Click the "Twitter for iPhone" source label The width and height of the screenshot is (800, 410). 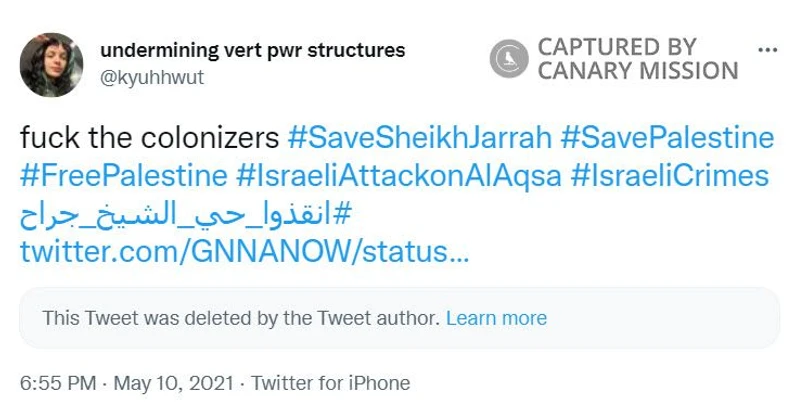coord(330,383)
